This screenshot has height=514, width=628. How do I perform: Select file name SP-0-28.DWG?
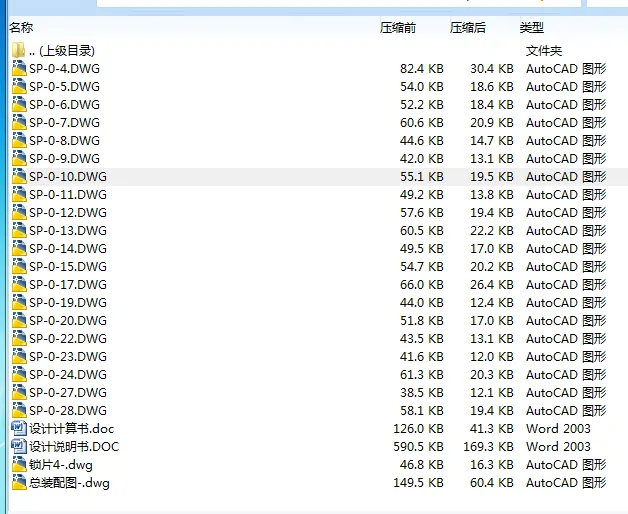pyautogui.click(x=68, y=411)
